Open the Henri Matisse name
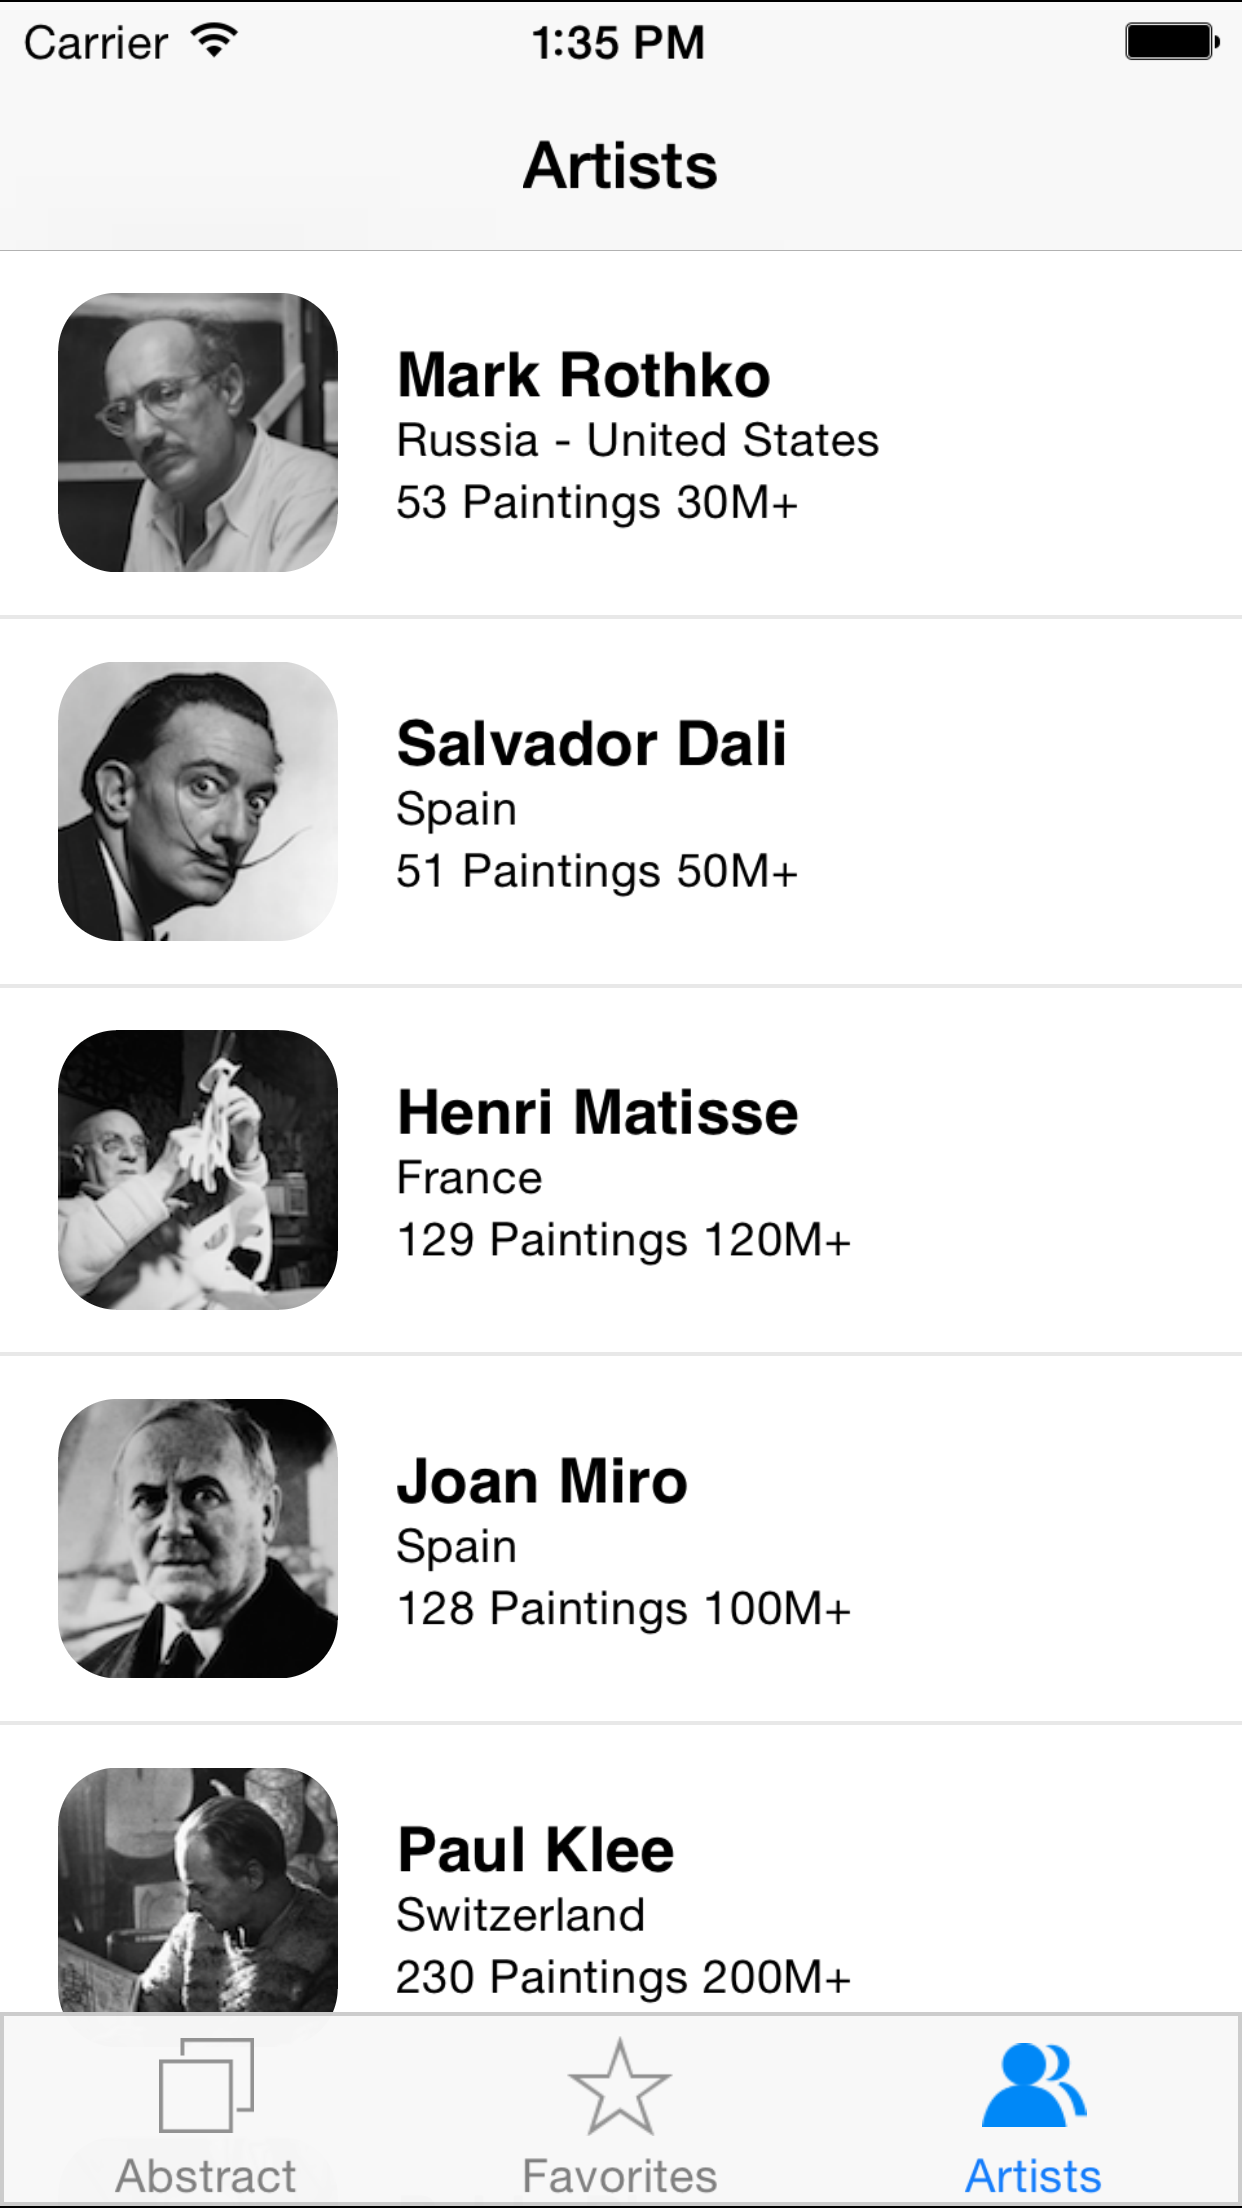 (x=598, y=1112)
